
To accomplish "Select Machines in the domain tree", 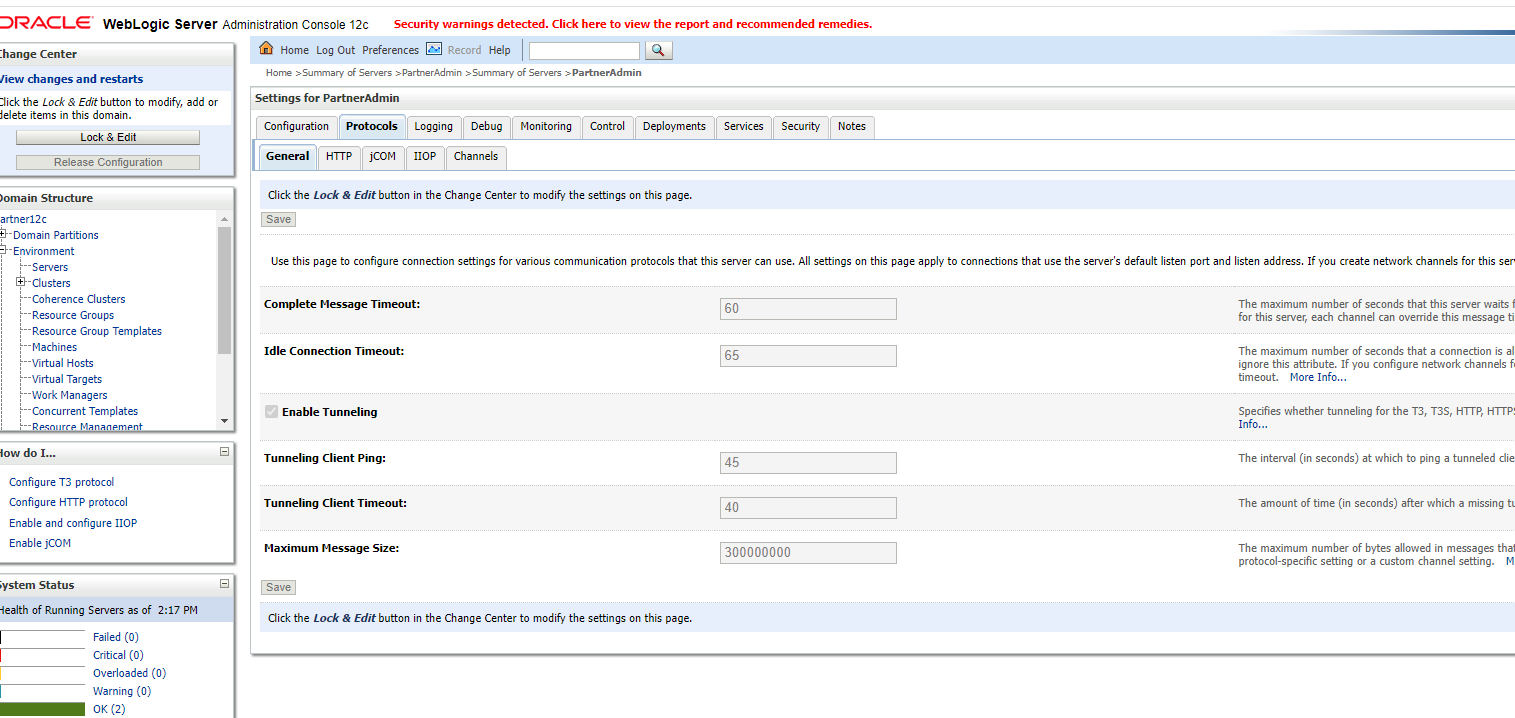I will pyautogui.click(x=54, y=347).
